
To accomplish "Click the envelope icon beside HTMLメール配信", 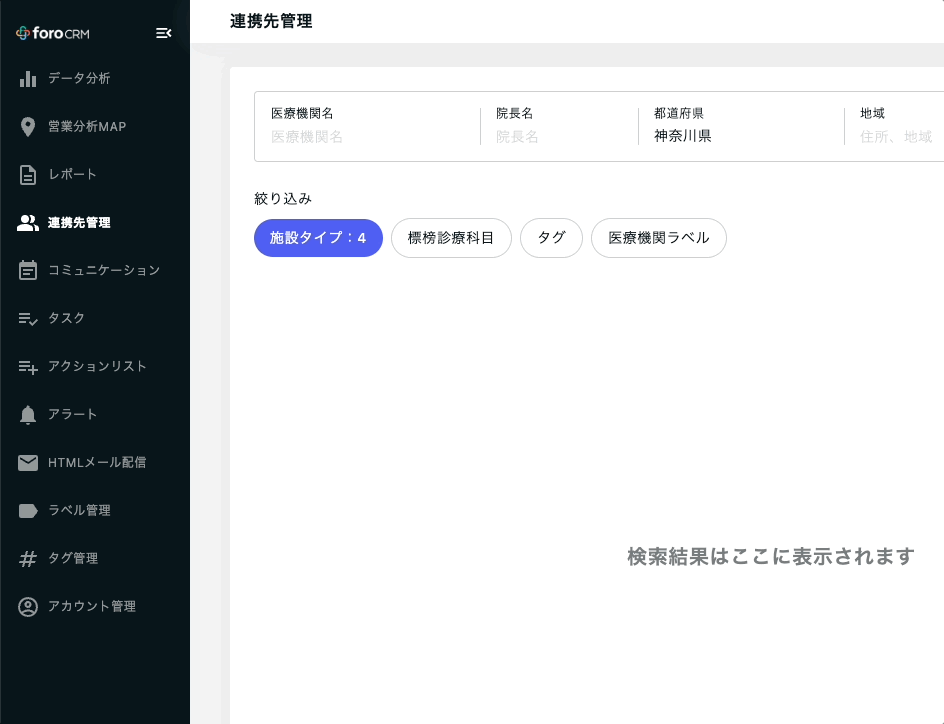I will [28, 462].
